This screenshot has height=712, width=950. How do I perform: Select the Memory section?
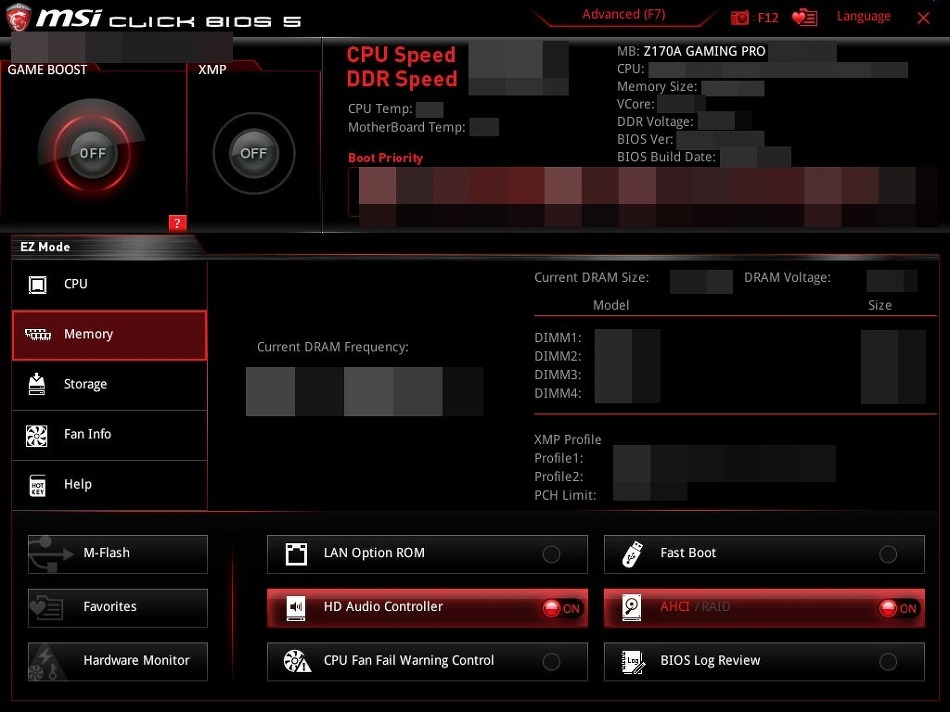point(109,335)
